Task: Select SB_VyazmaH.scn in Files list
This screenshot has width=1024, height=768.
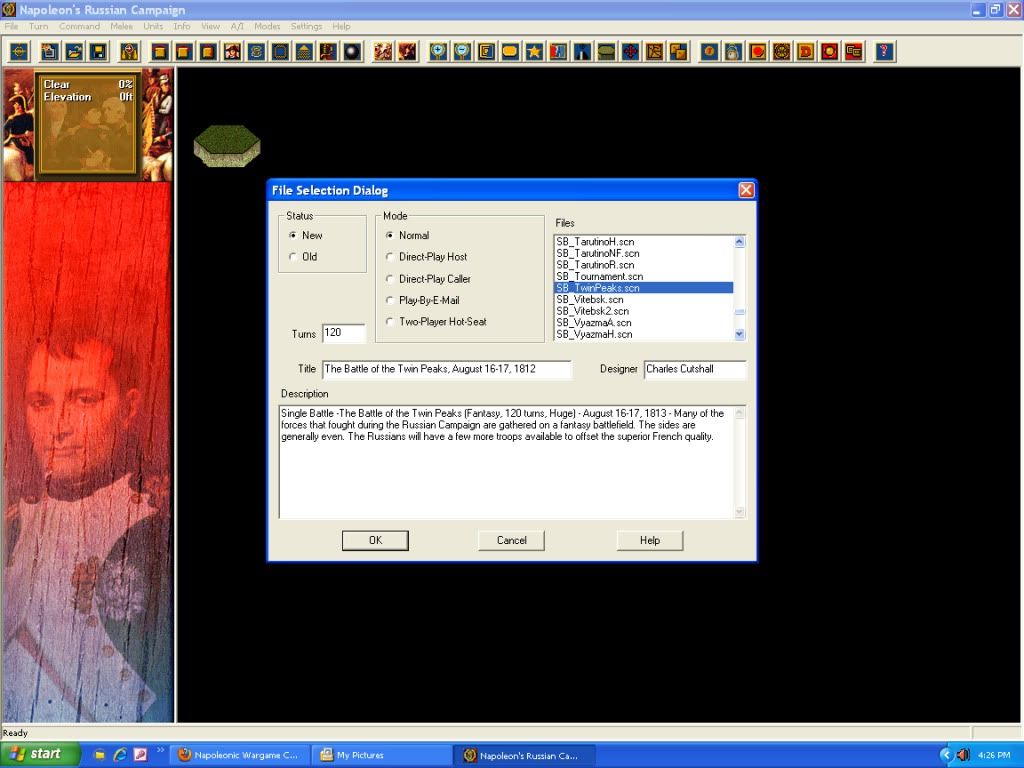Action: (x=643, y=334)
